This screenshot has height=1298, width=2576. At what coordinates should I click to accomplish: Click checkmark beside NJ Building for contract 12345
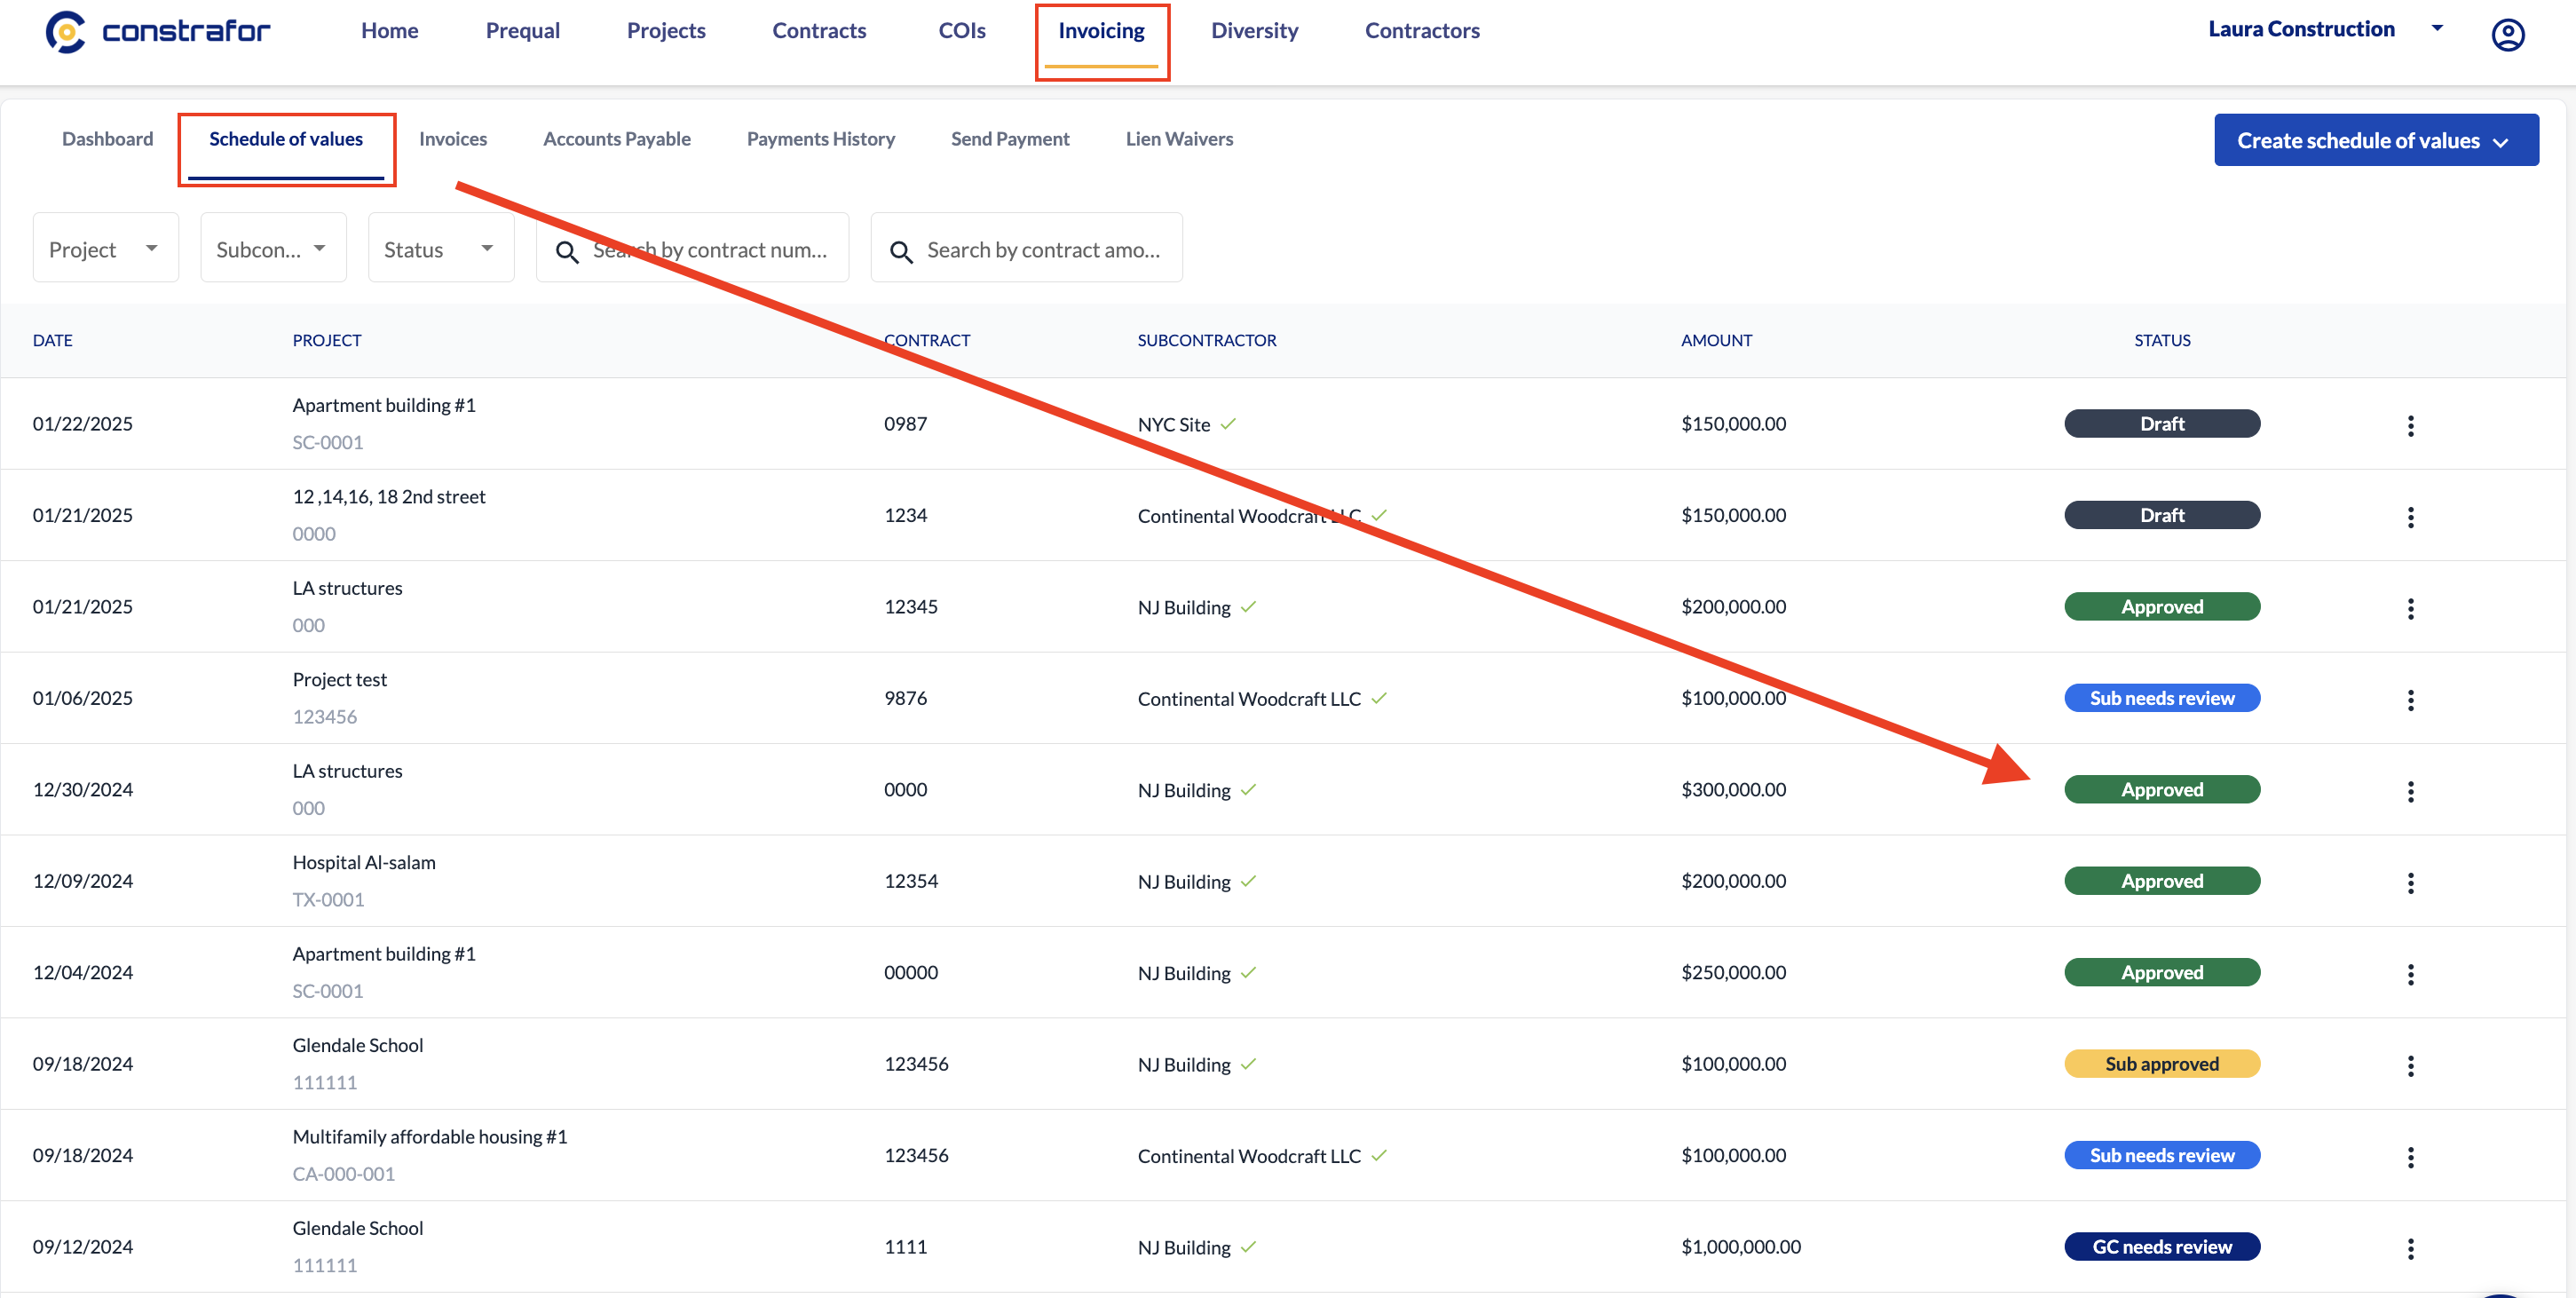pos(1248,607)
